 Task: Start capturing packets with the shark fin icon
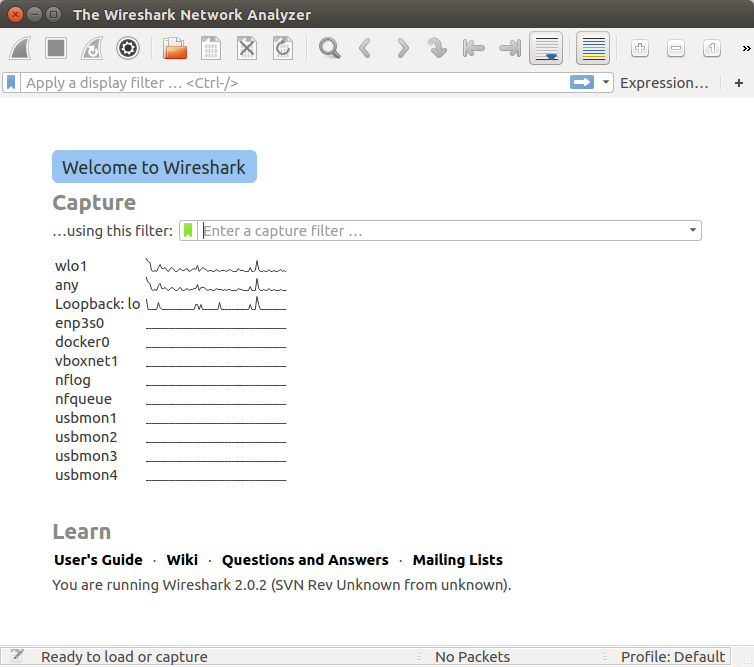(21, 48)
